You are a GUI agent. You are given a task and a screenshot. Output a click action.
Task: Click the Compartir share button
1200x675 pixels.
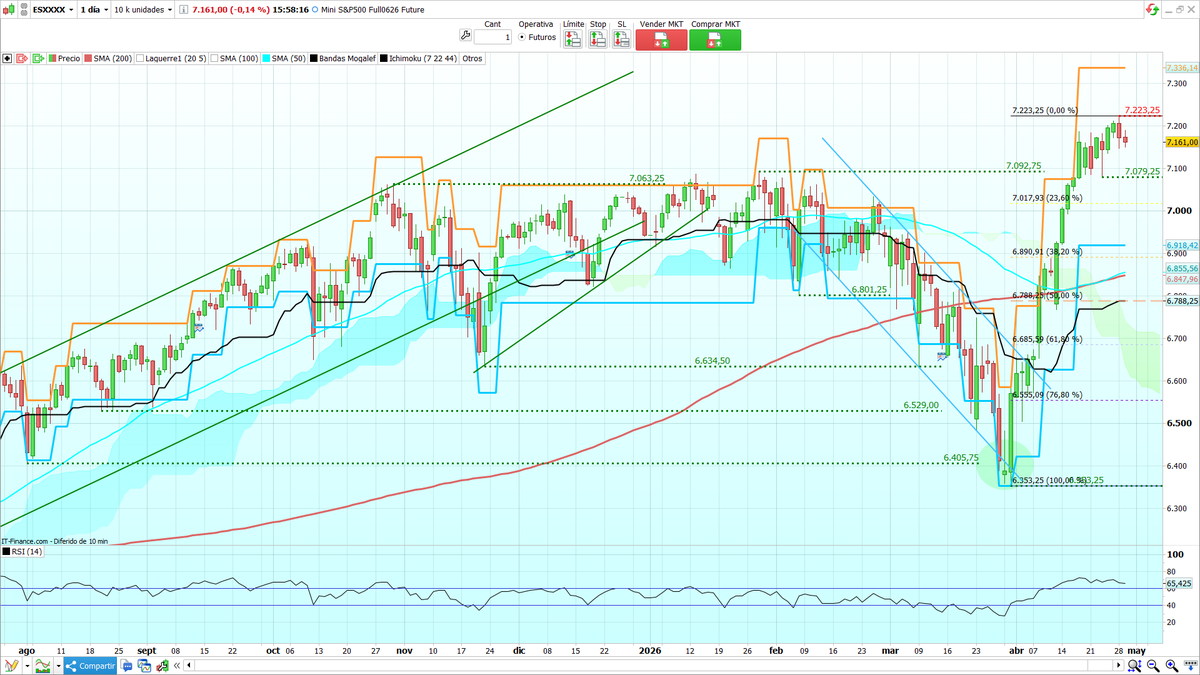[x=90, y=666]
